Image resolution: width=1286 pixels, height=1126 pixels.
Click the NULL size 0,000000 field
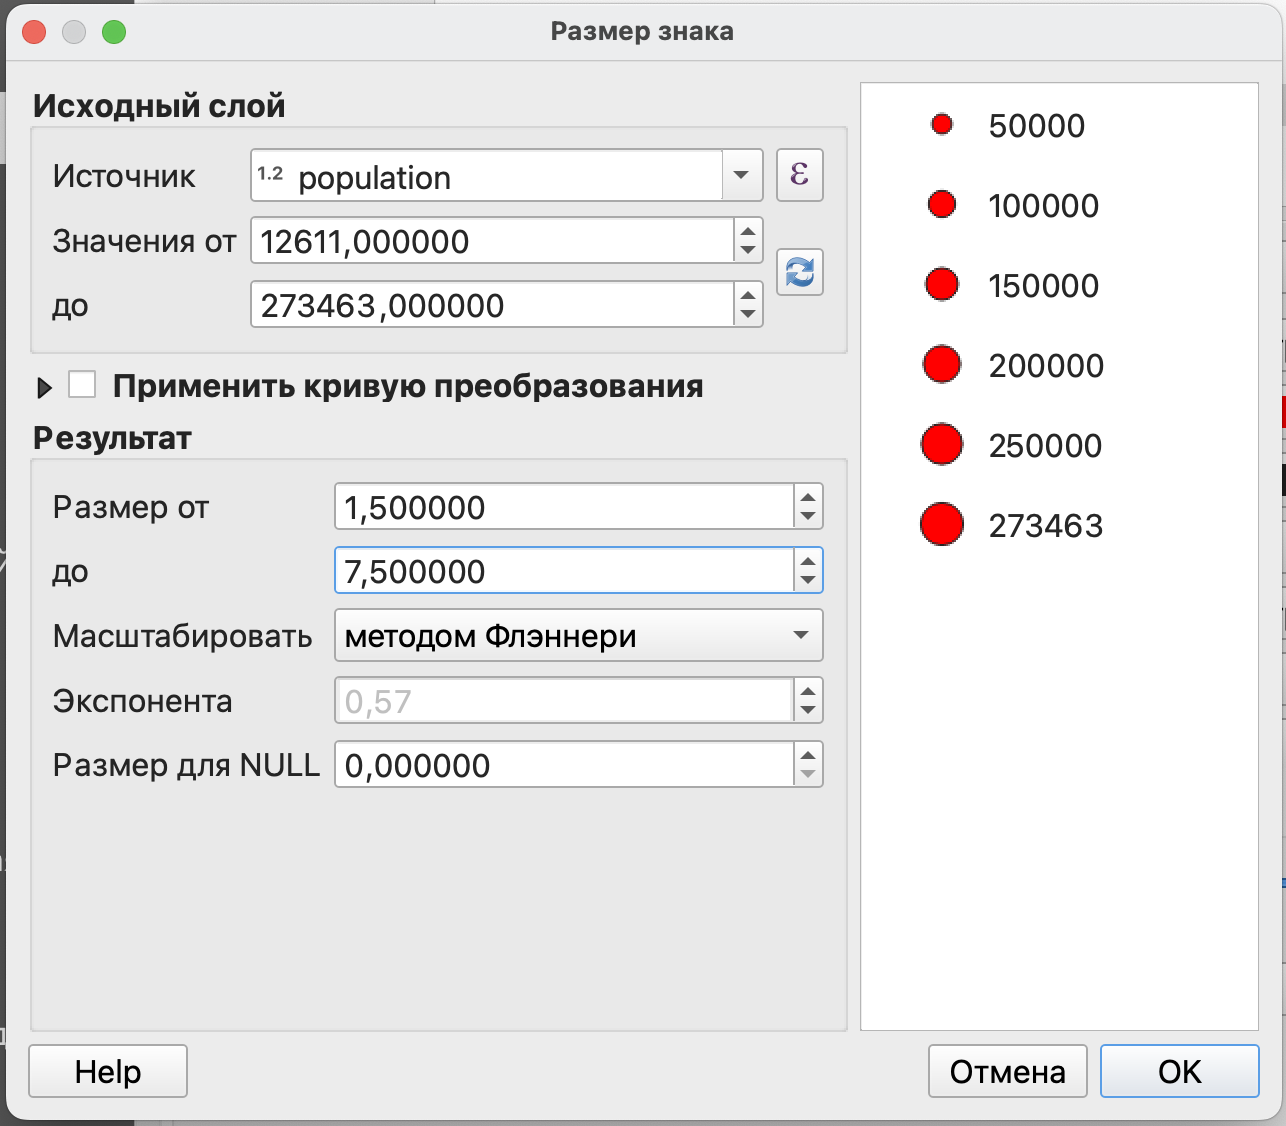(x=564, y=766)
